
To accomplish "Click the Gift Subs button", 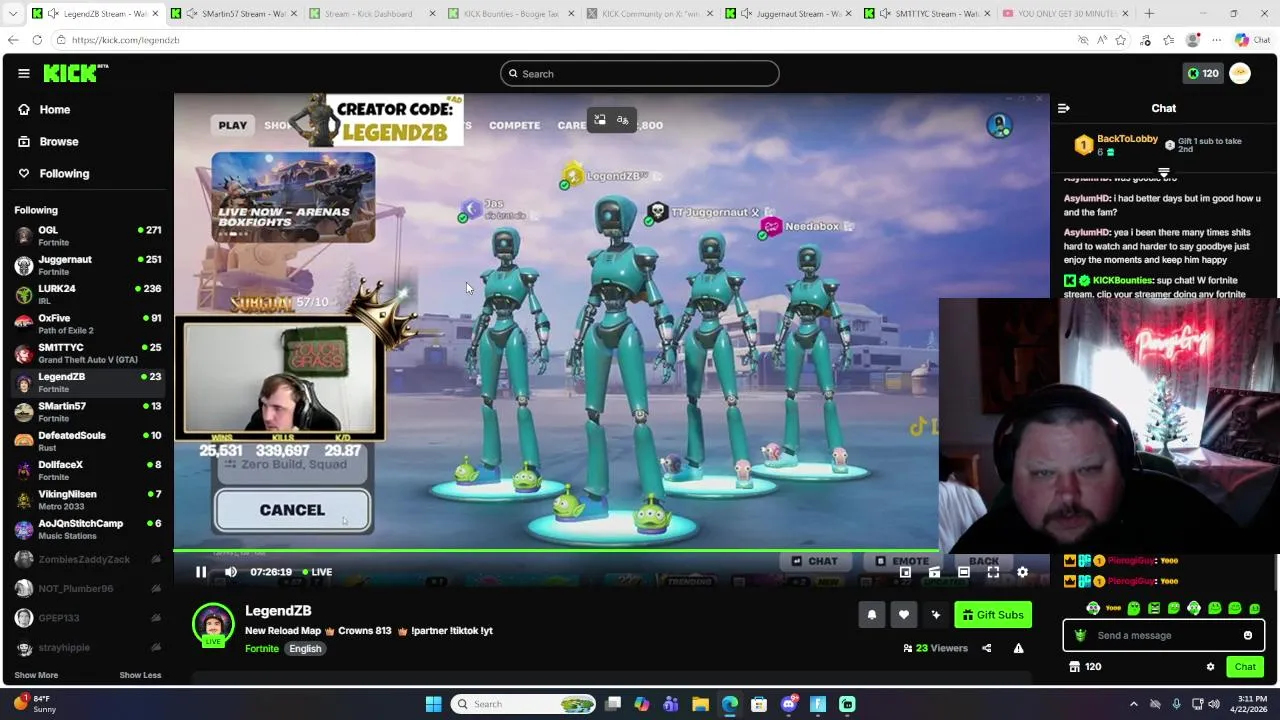I will coord(993,615).
